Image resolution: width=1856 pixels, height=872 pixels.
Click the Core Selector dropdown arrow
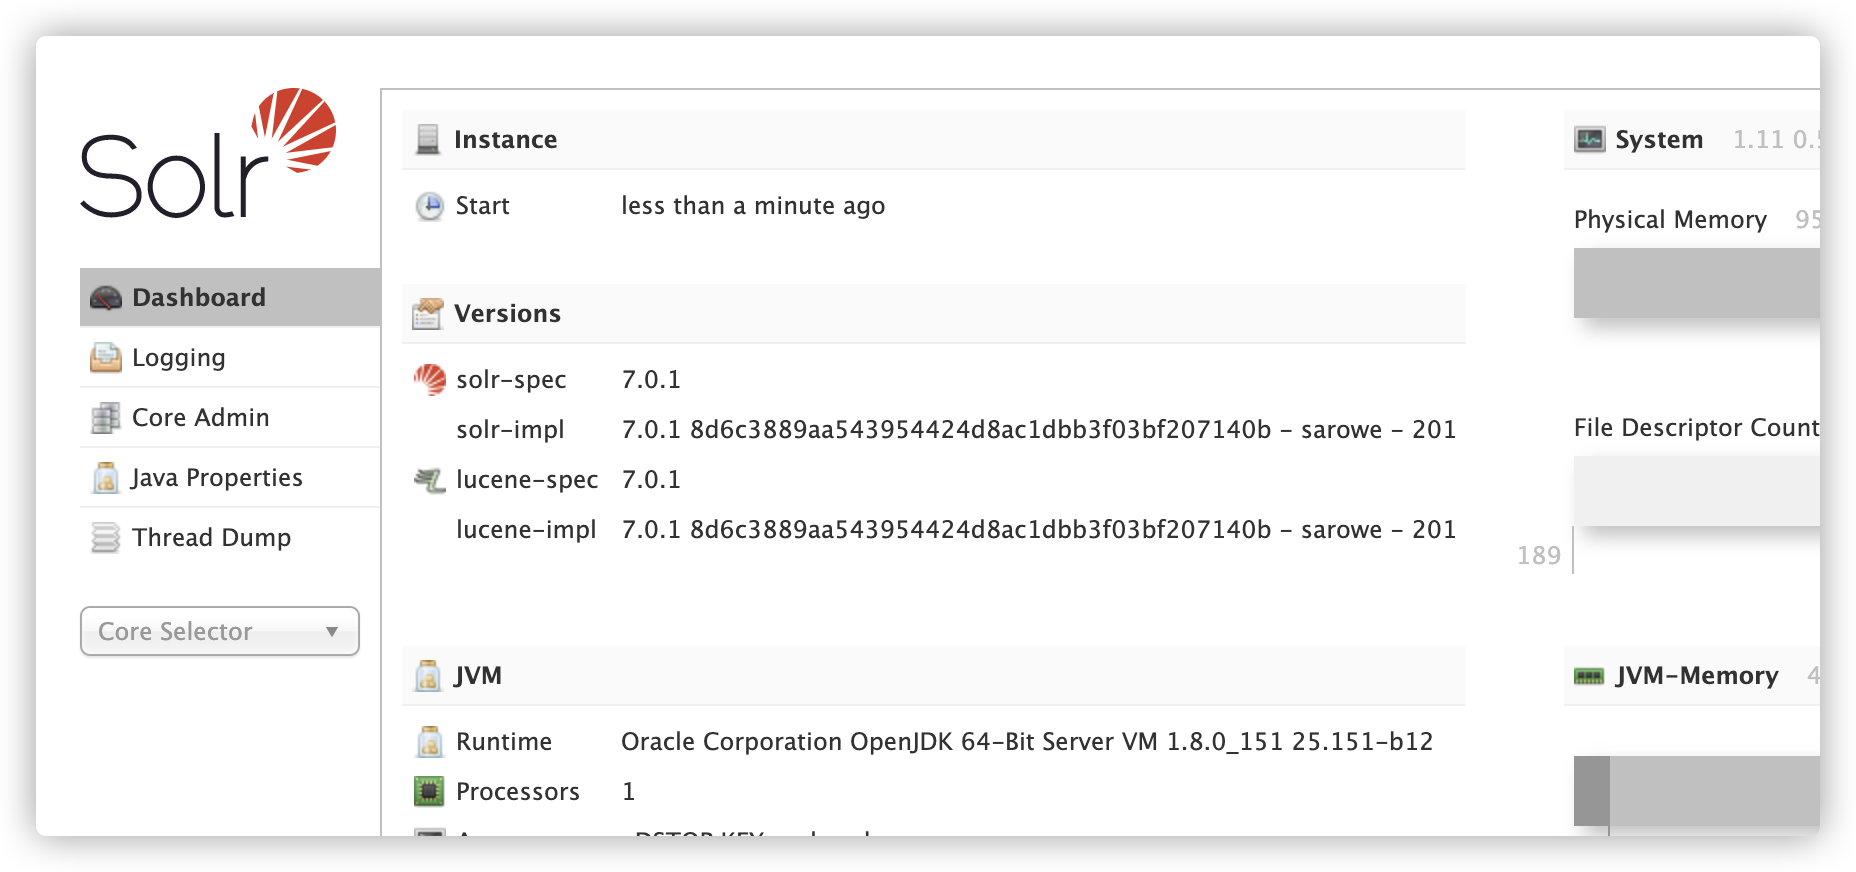332,632
